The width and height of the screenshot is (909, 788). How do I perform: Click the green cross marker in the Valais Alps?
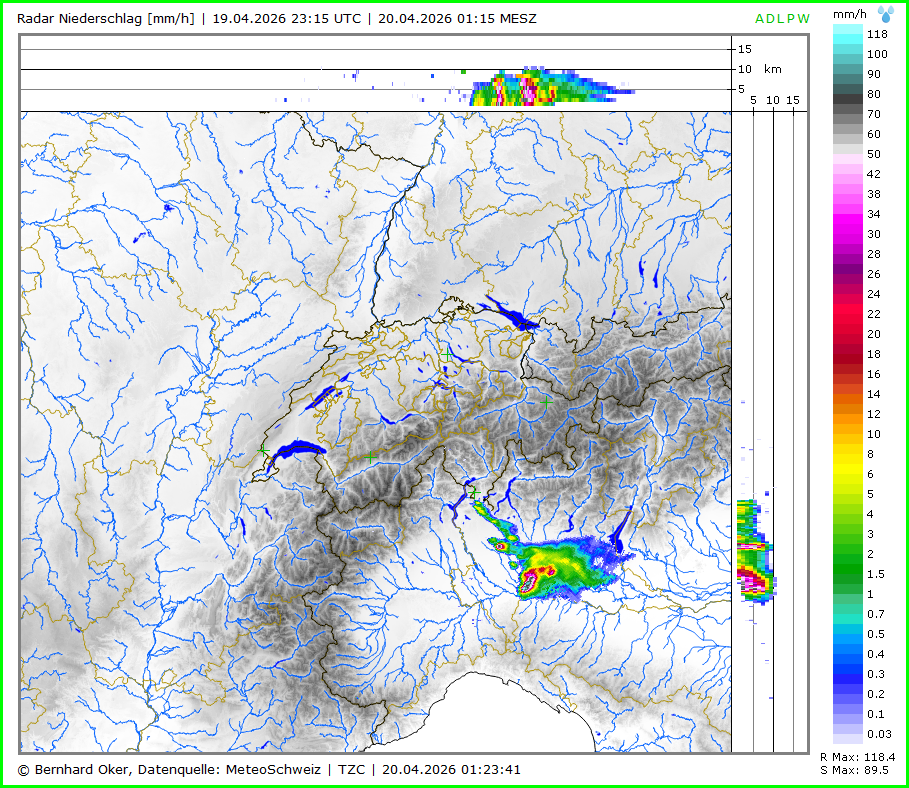click(370, 456)
